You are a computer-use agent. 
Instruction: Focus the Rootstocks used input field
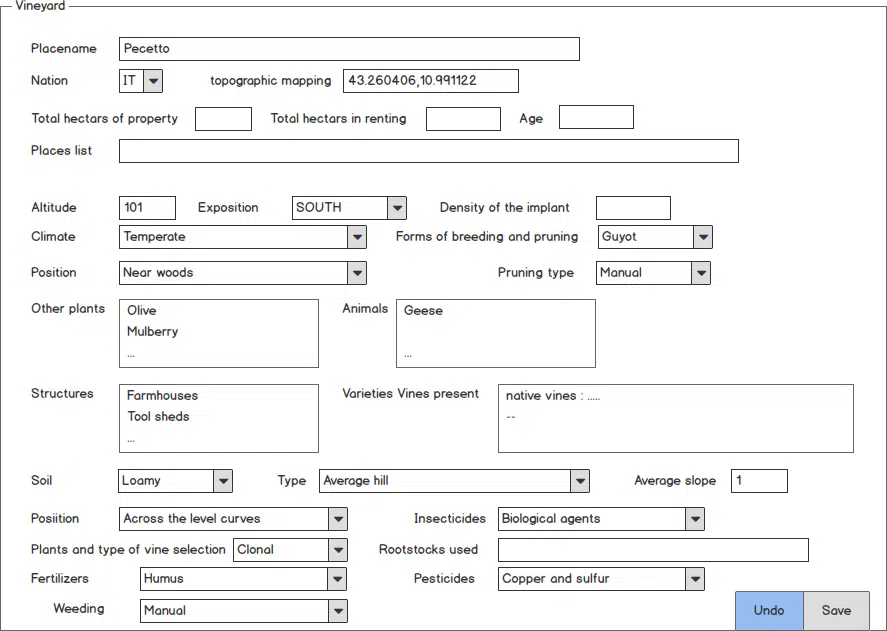(653, 550)
